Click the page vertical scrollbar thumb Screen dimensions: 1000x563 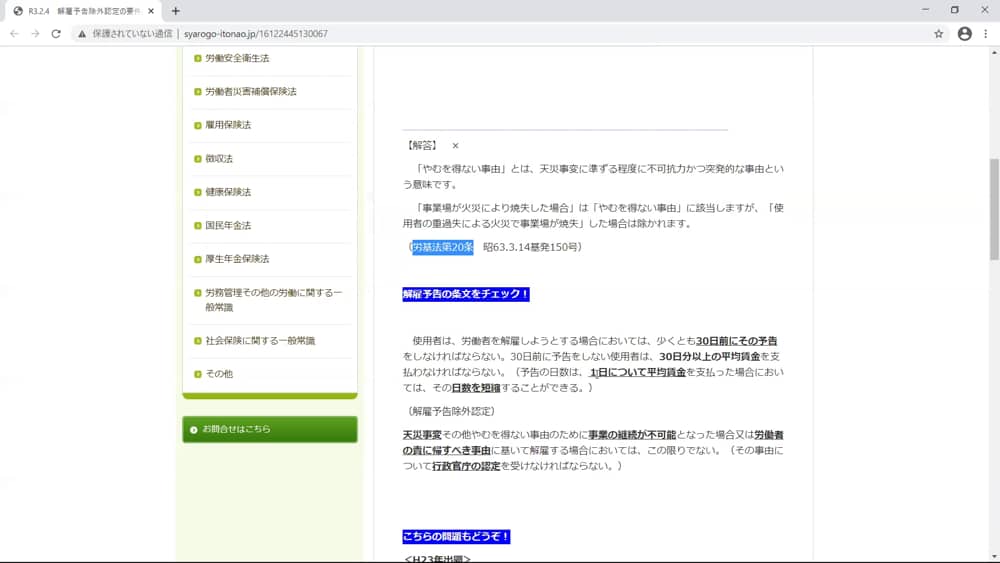(x=994, y=209)
